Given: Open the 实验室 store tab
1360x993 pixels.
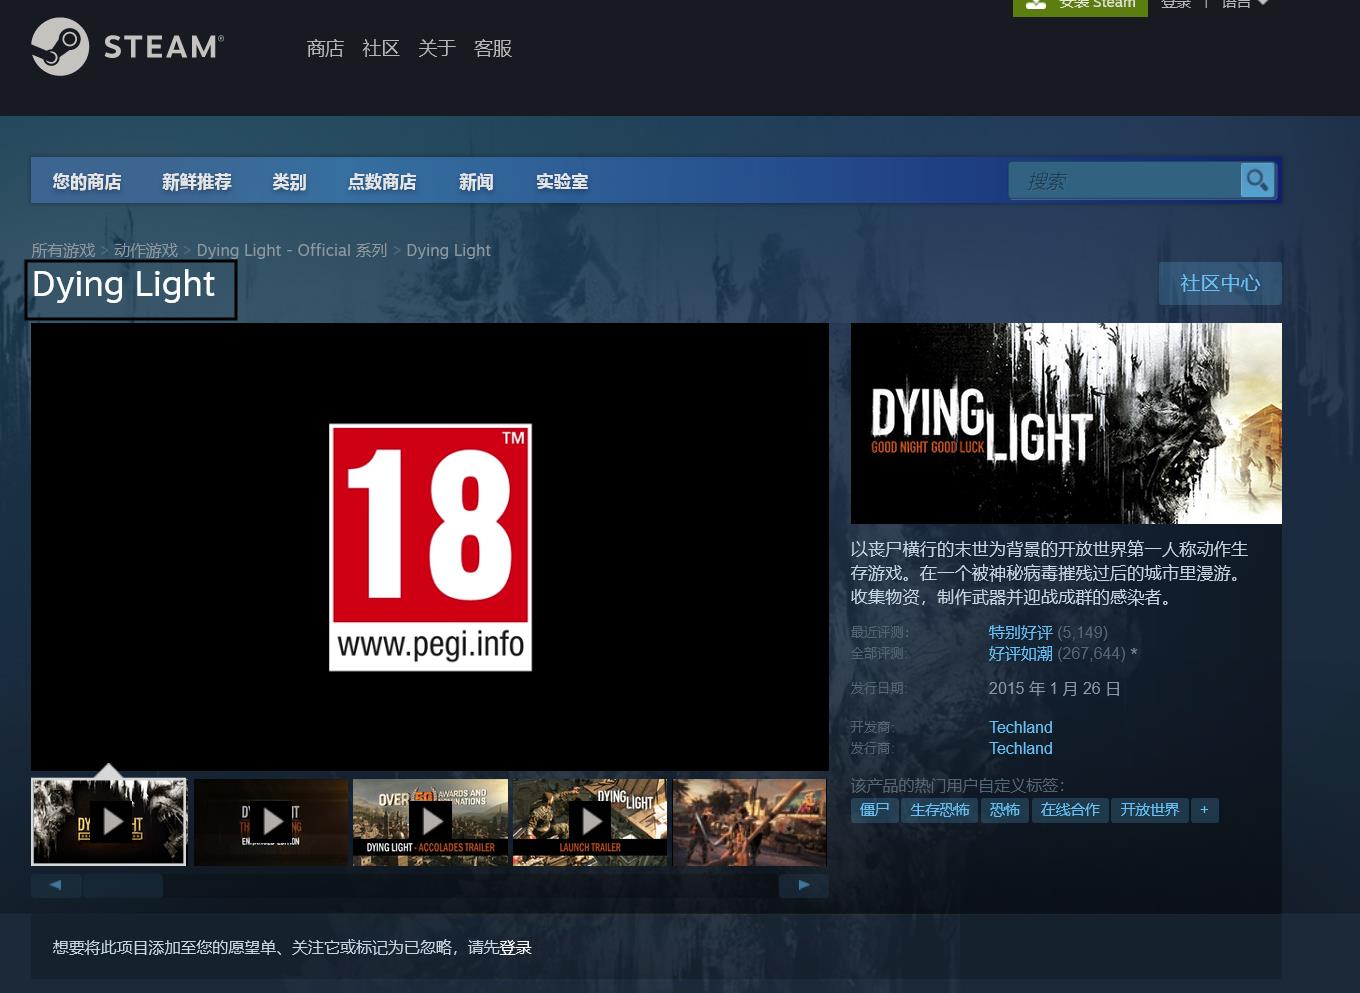Looking at the screenshot, I should tap(562, 181).
